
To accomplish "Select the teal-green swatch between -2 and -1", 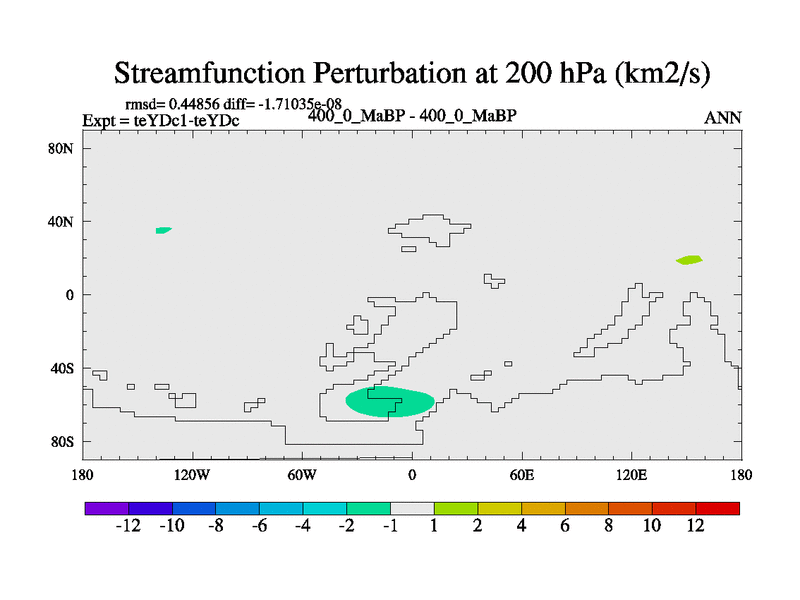I will (368, 508).
